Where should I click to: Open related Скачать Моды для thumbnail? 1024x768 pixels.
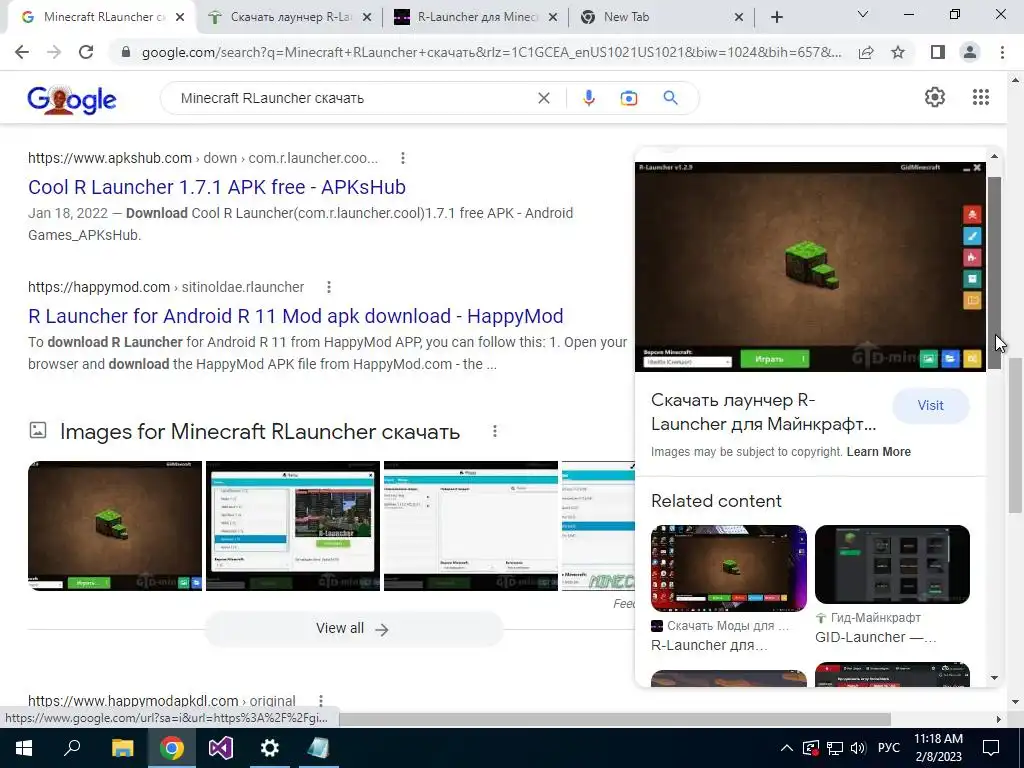pyautogui.click(x=729, y=568)
